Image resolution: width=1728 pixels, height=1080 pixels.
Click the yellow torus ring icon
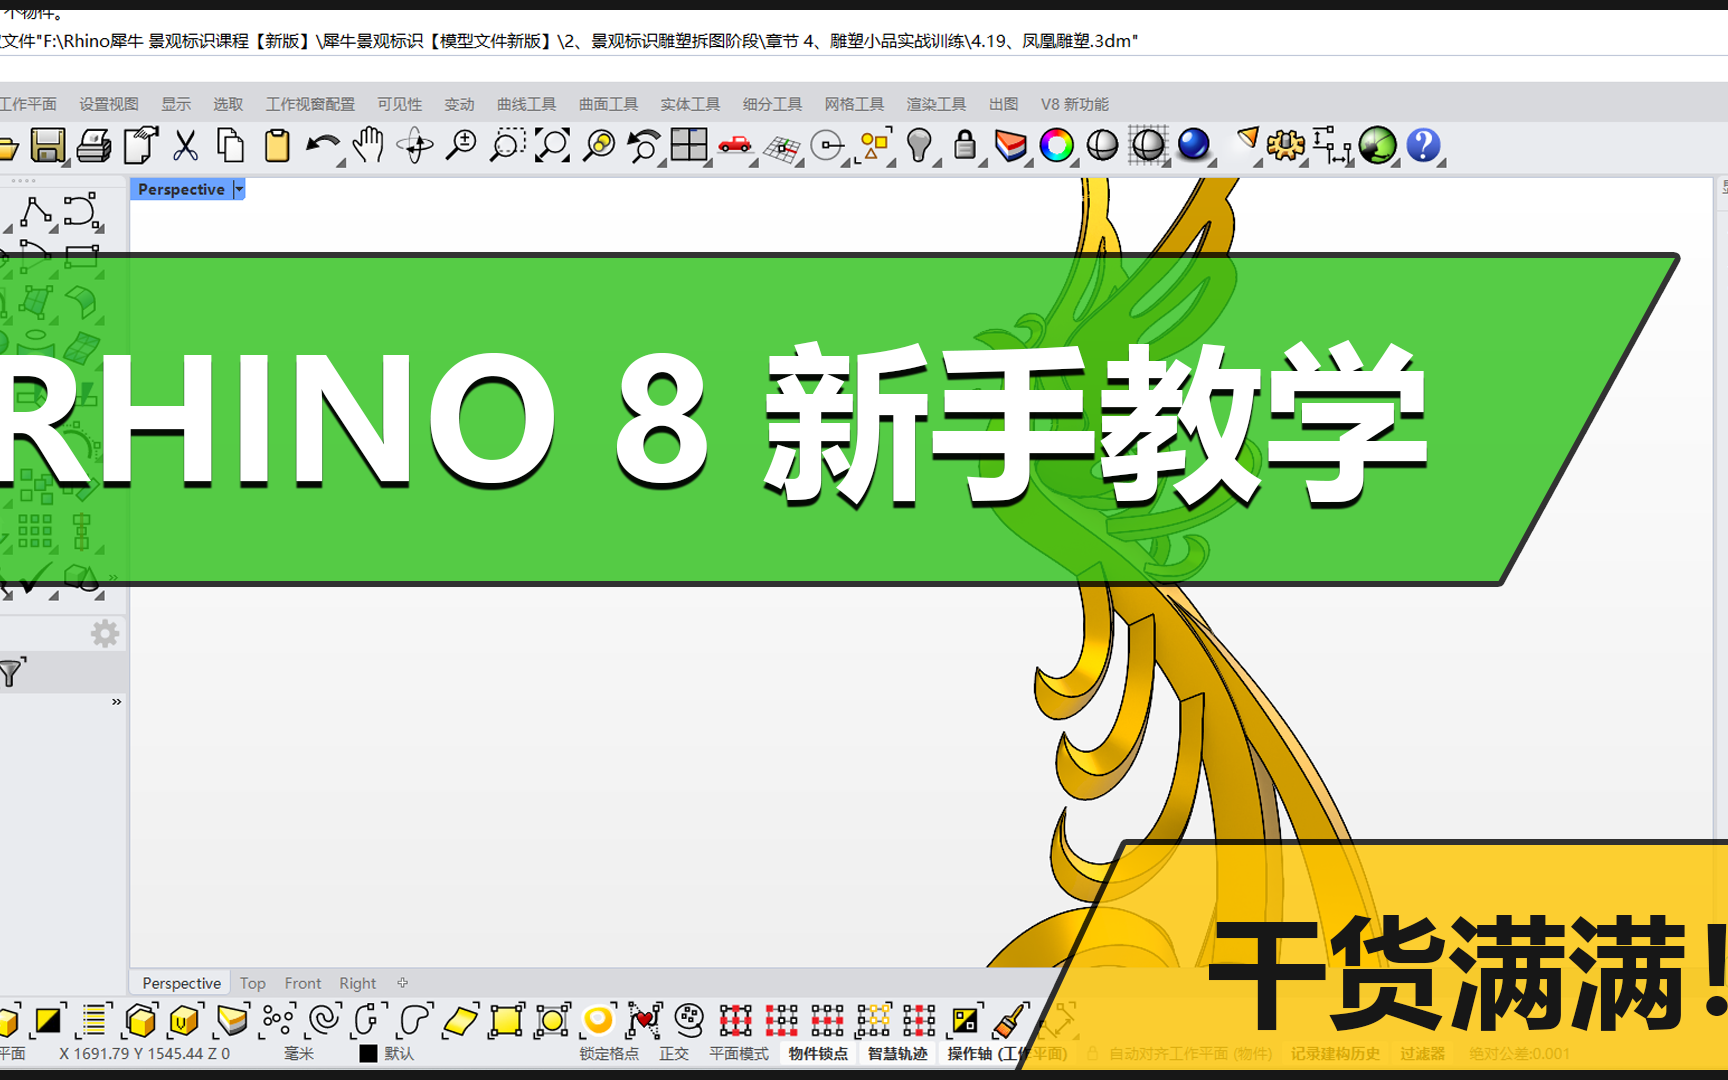[598, 1020]
